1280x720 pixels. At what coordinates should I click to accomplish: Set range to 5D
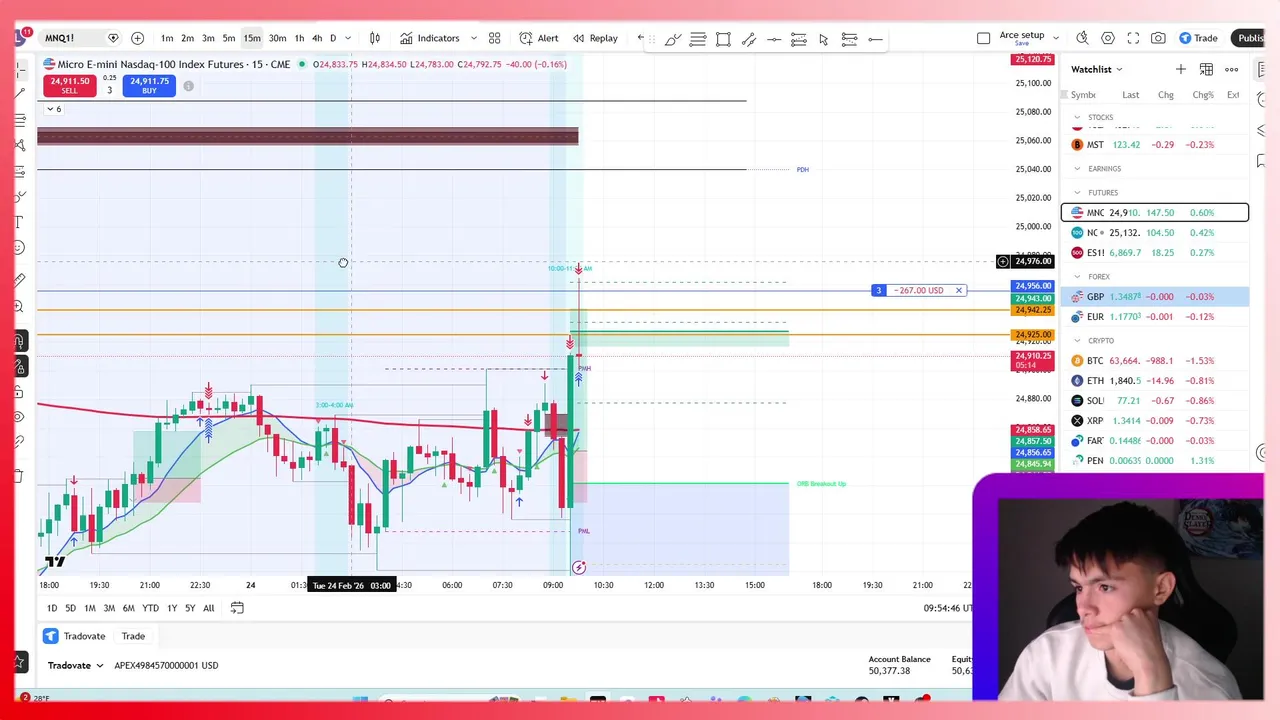[x=70, y=608]
